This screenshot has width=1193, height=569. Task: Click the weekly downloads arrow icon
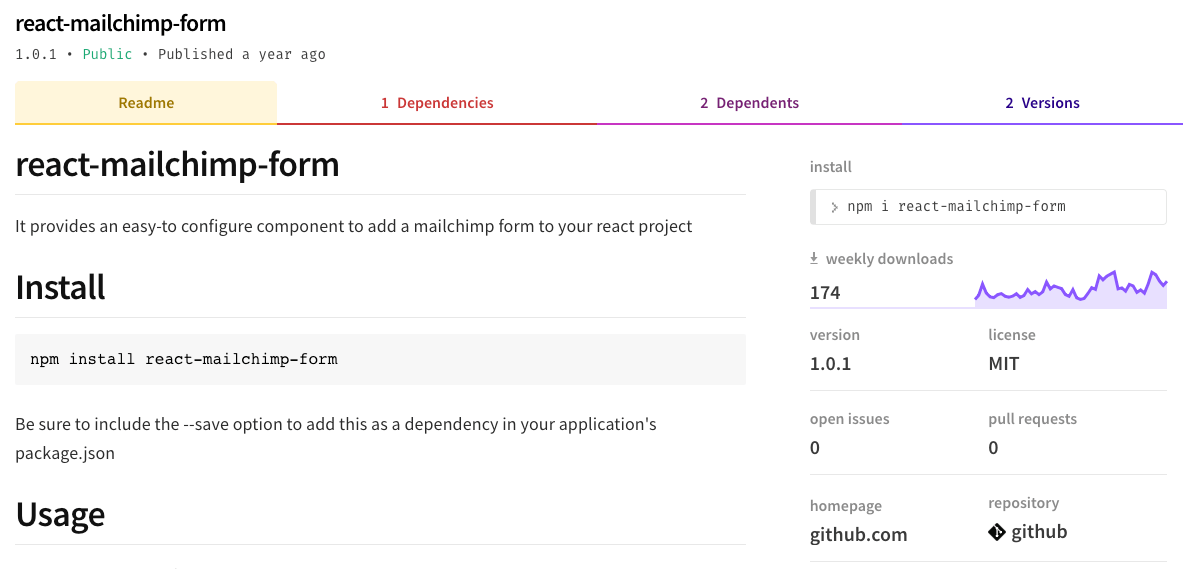(x=814, y=259)
